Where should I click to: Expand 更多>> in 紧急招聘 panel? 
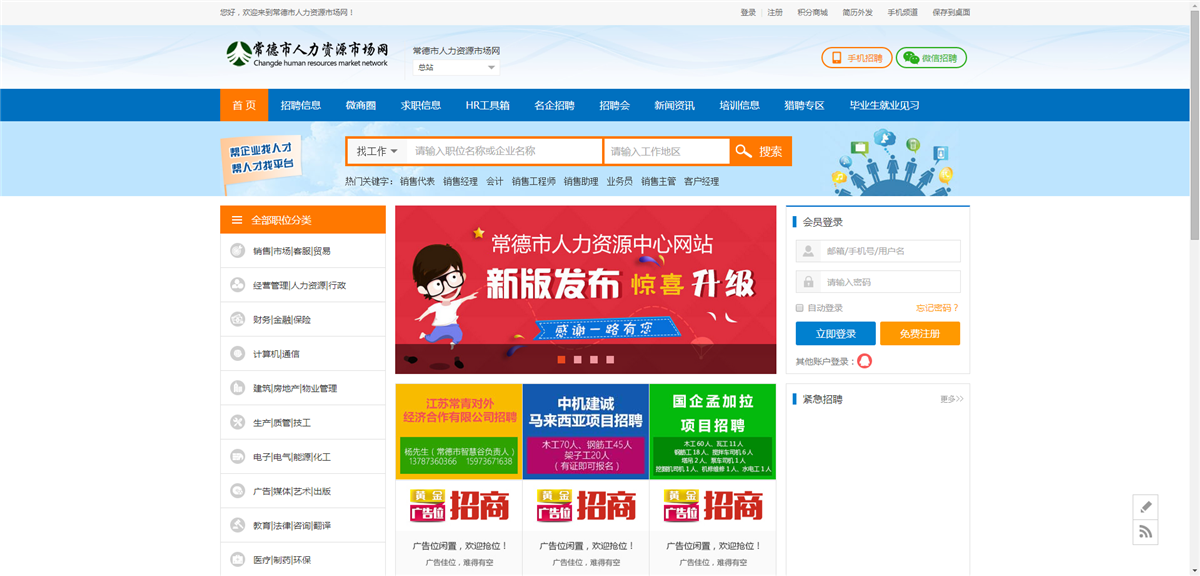(951, 399)
